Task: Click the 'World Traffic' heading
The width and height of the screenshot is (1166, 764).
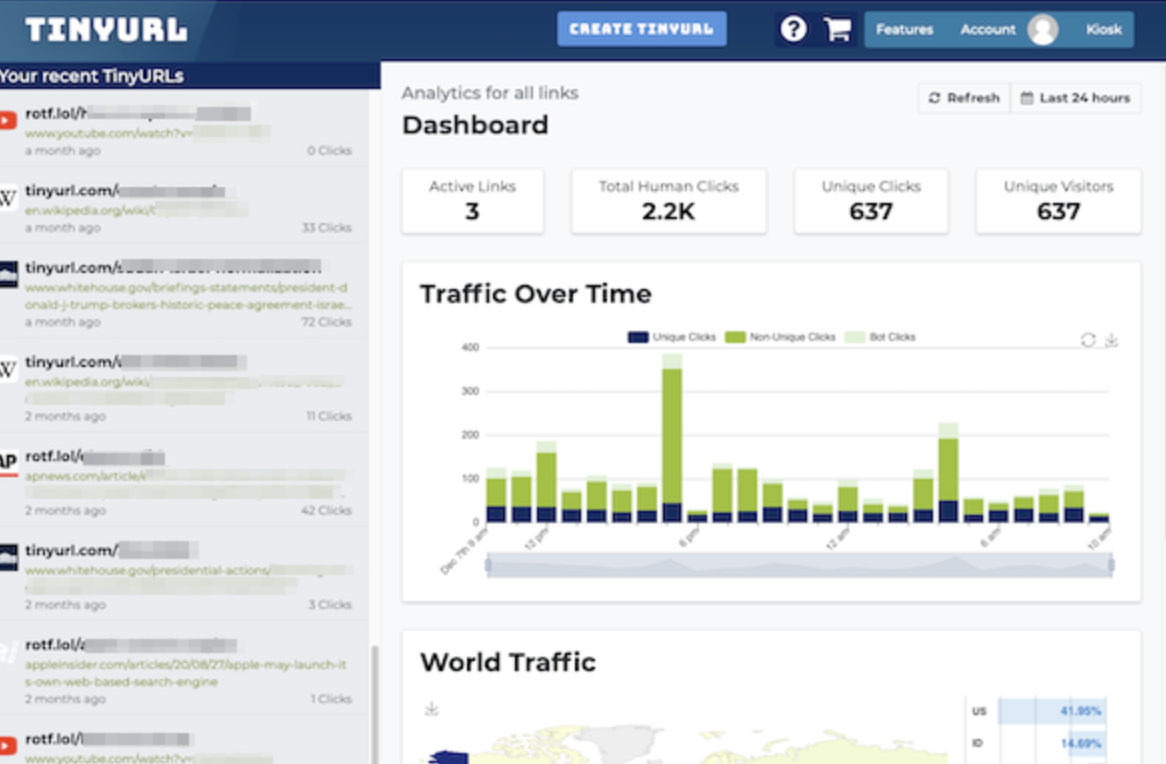Action: [508, 662]
